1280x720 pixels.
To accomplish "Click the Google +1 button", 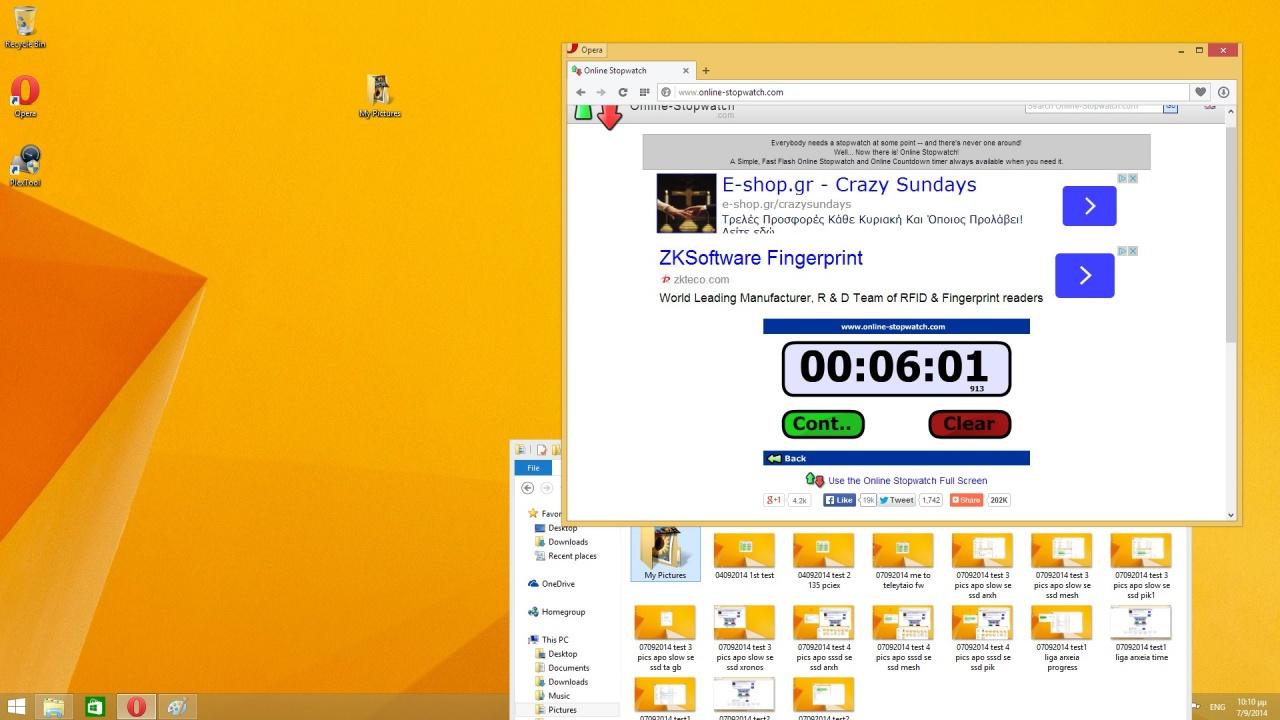I will coord(774,500).
